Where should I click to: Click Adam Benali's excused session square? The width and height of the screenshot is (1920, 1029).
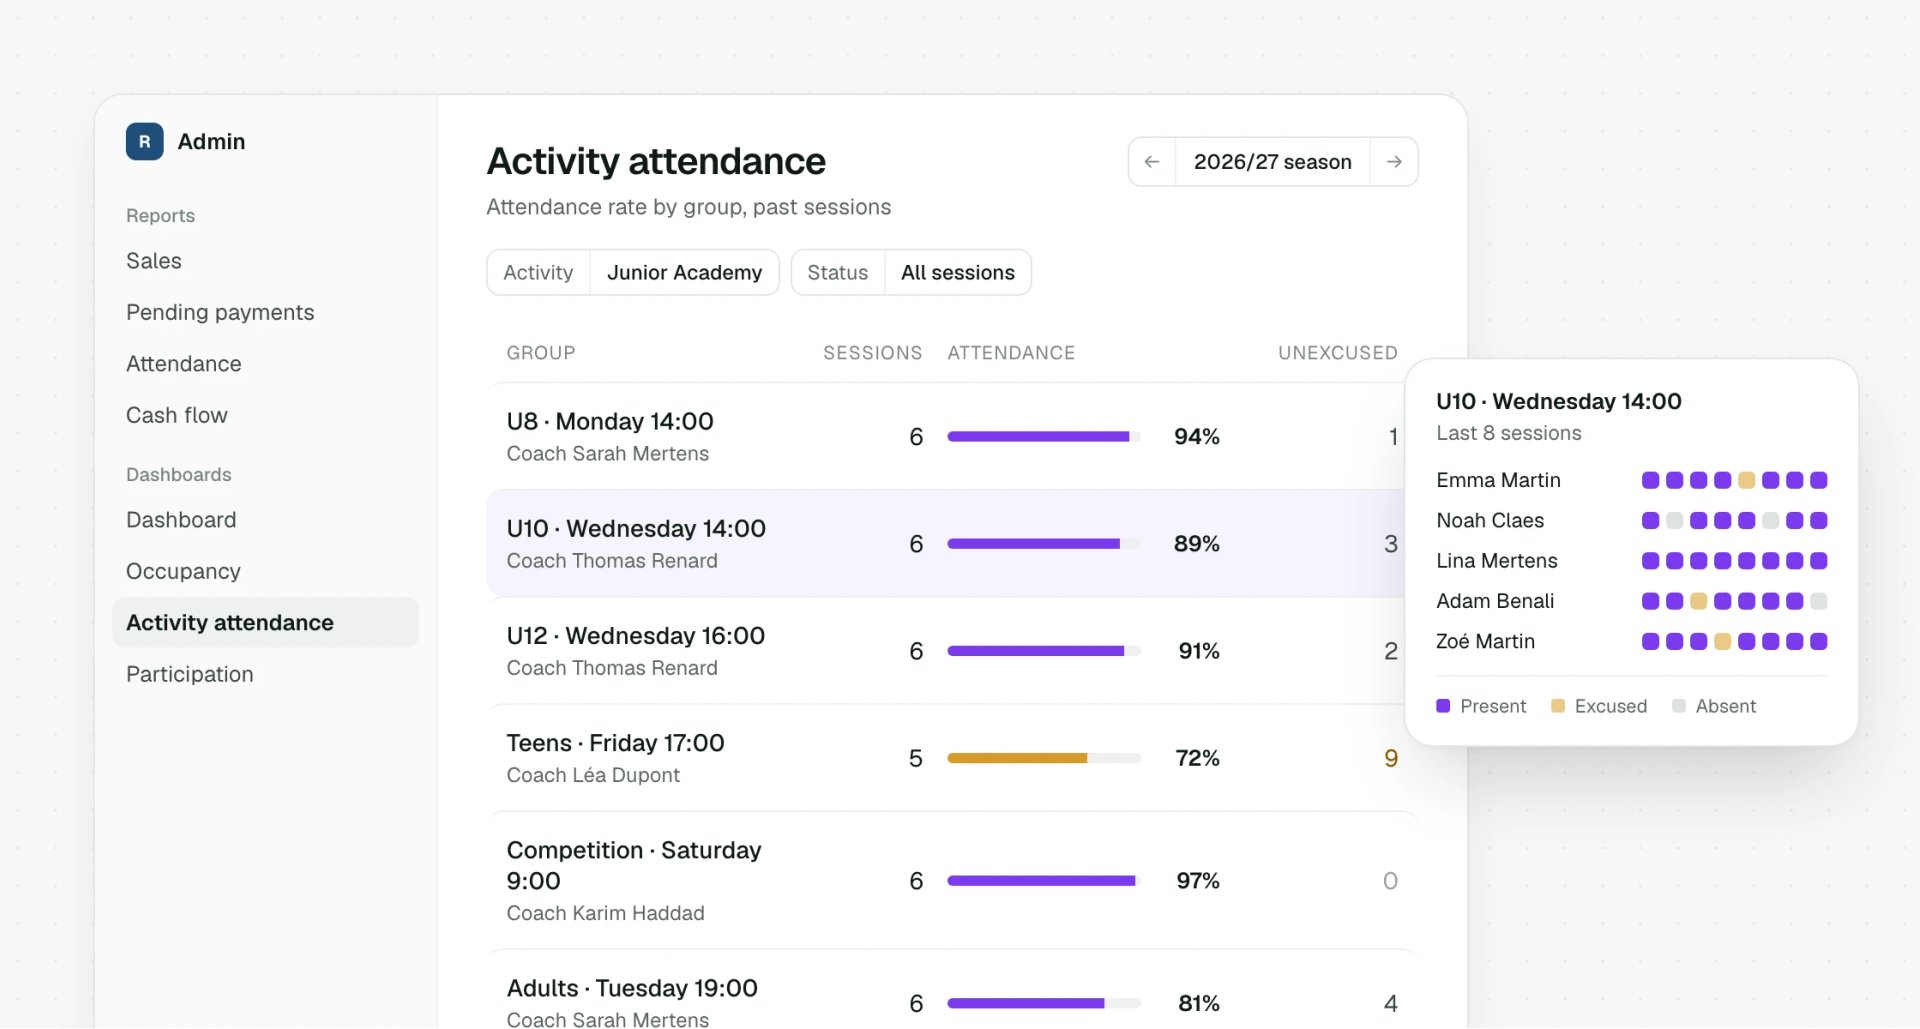click(1698, 601)
